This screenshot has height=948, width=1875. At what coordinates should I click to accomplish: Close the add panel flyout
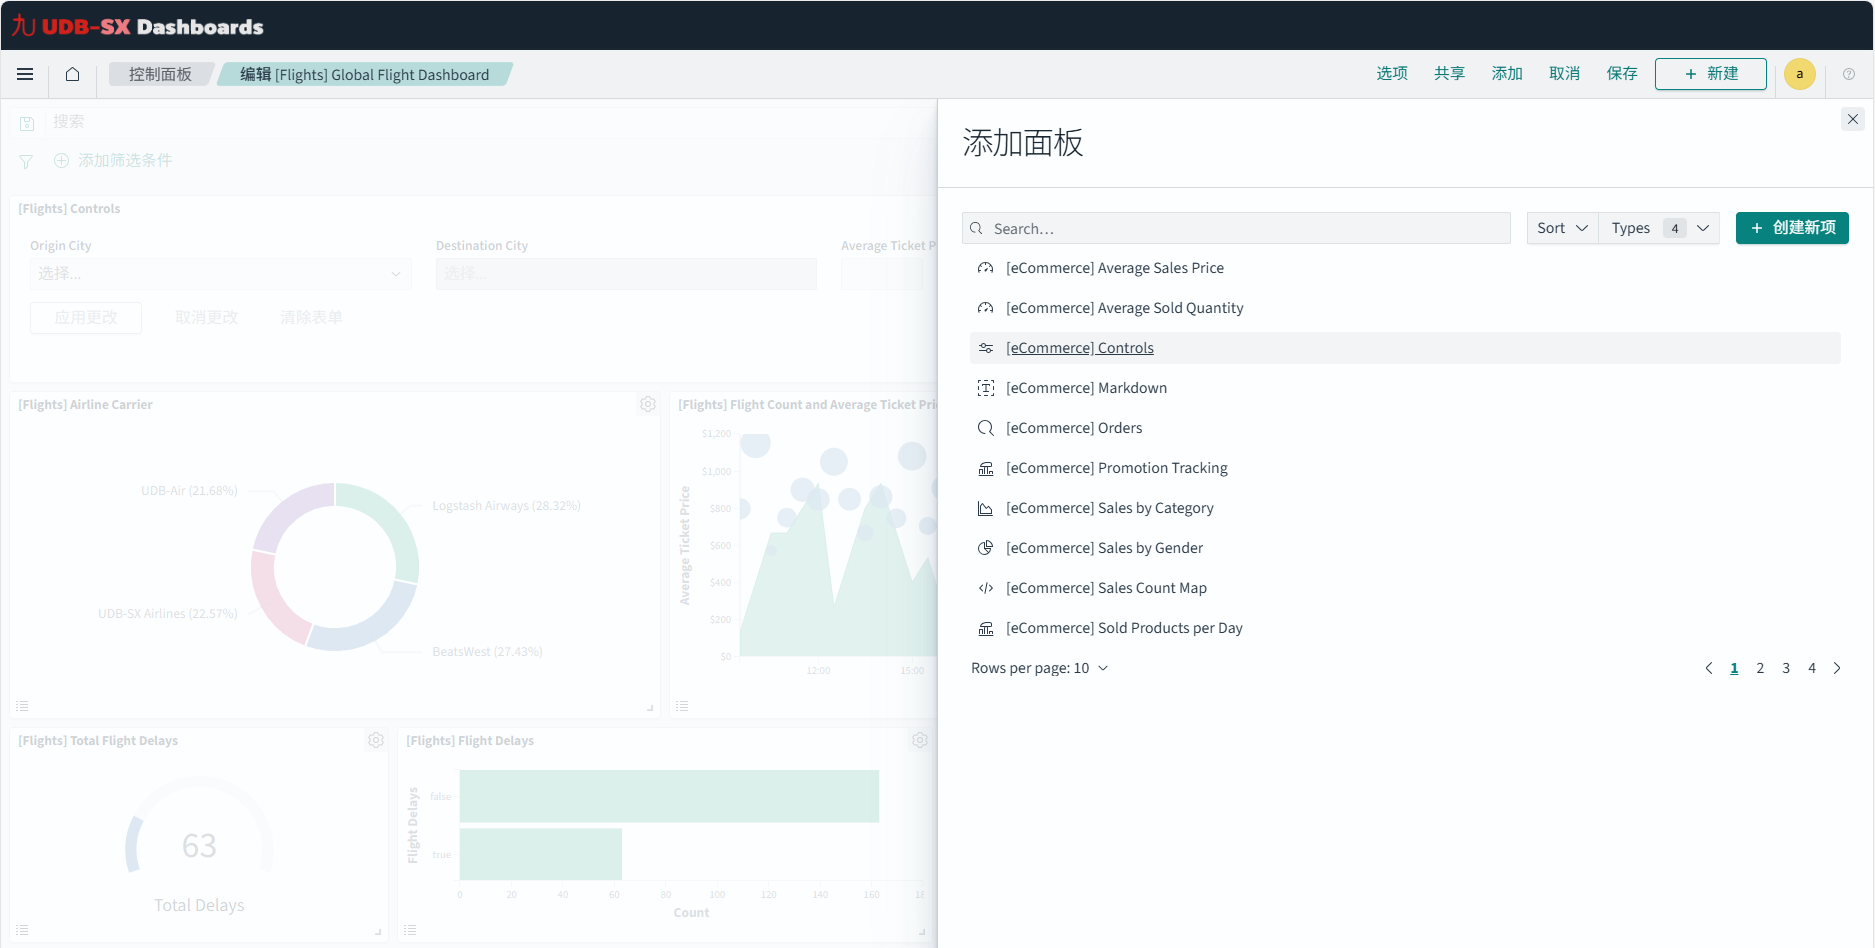pyautogui.click(x=1852, y=119)
